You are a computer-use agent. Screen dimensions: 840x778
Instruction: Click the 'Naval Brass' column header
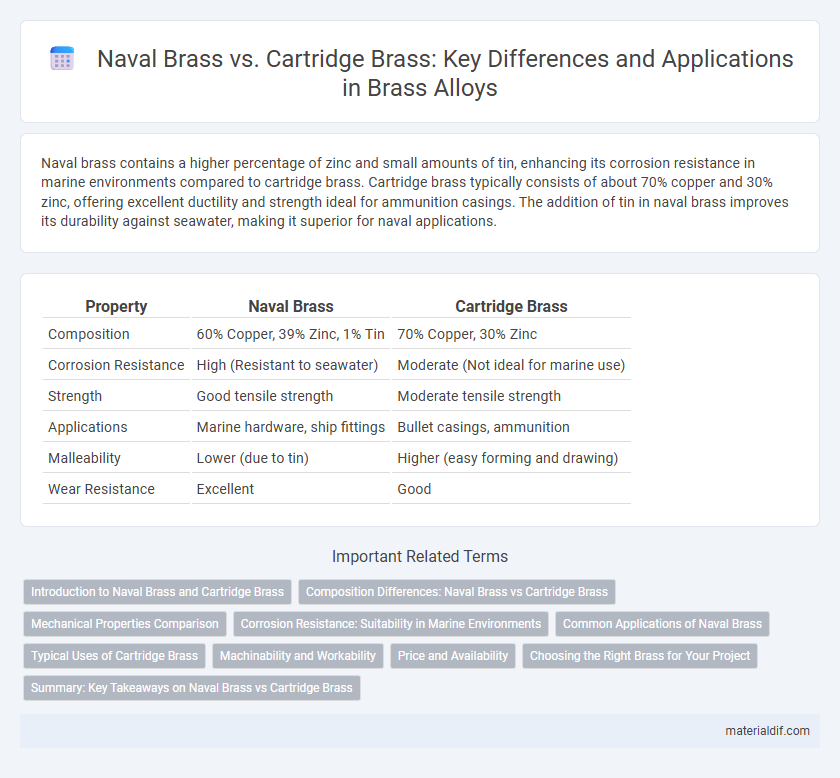[291, 306]
